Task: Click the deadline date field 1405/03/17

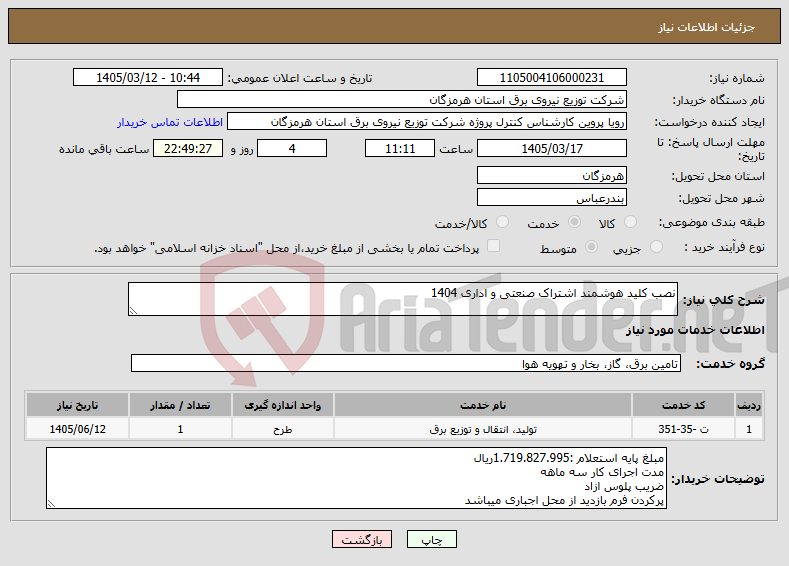Action: [551, 148]
